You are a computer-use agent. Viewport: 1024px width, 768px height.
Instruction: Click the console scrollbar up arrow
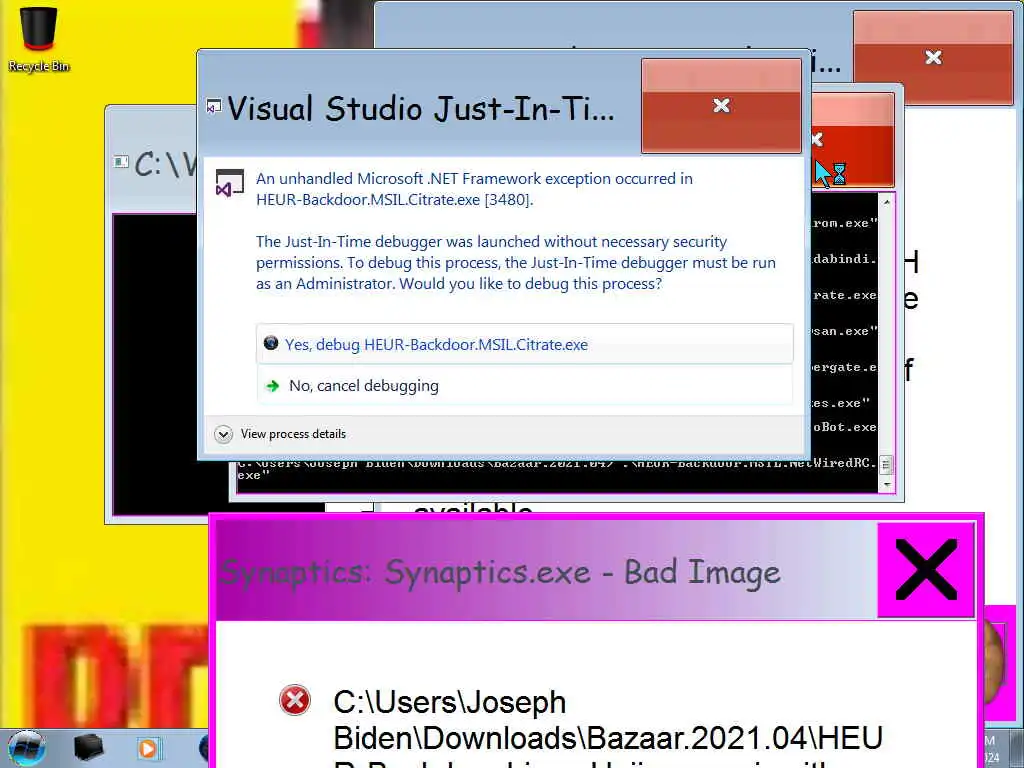point(887,202)
